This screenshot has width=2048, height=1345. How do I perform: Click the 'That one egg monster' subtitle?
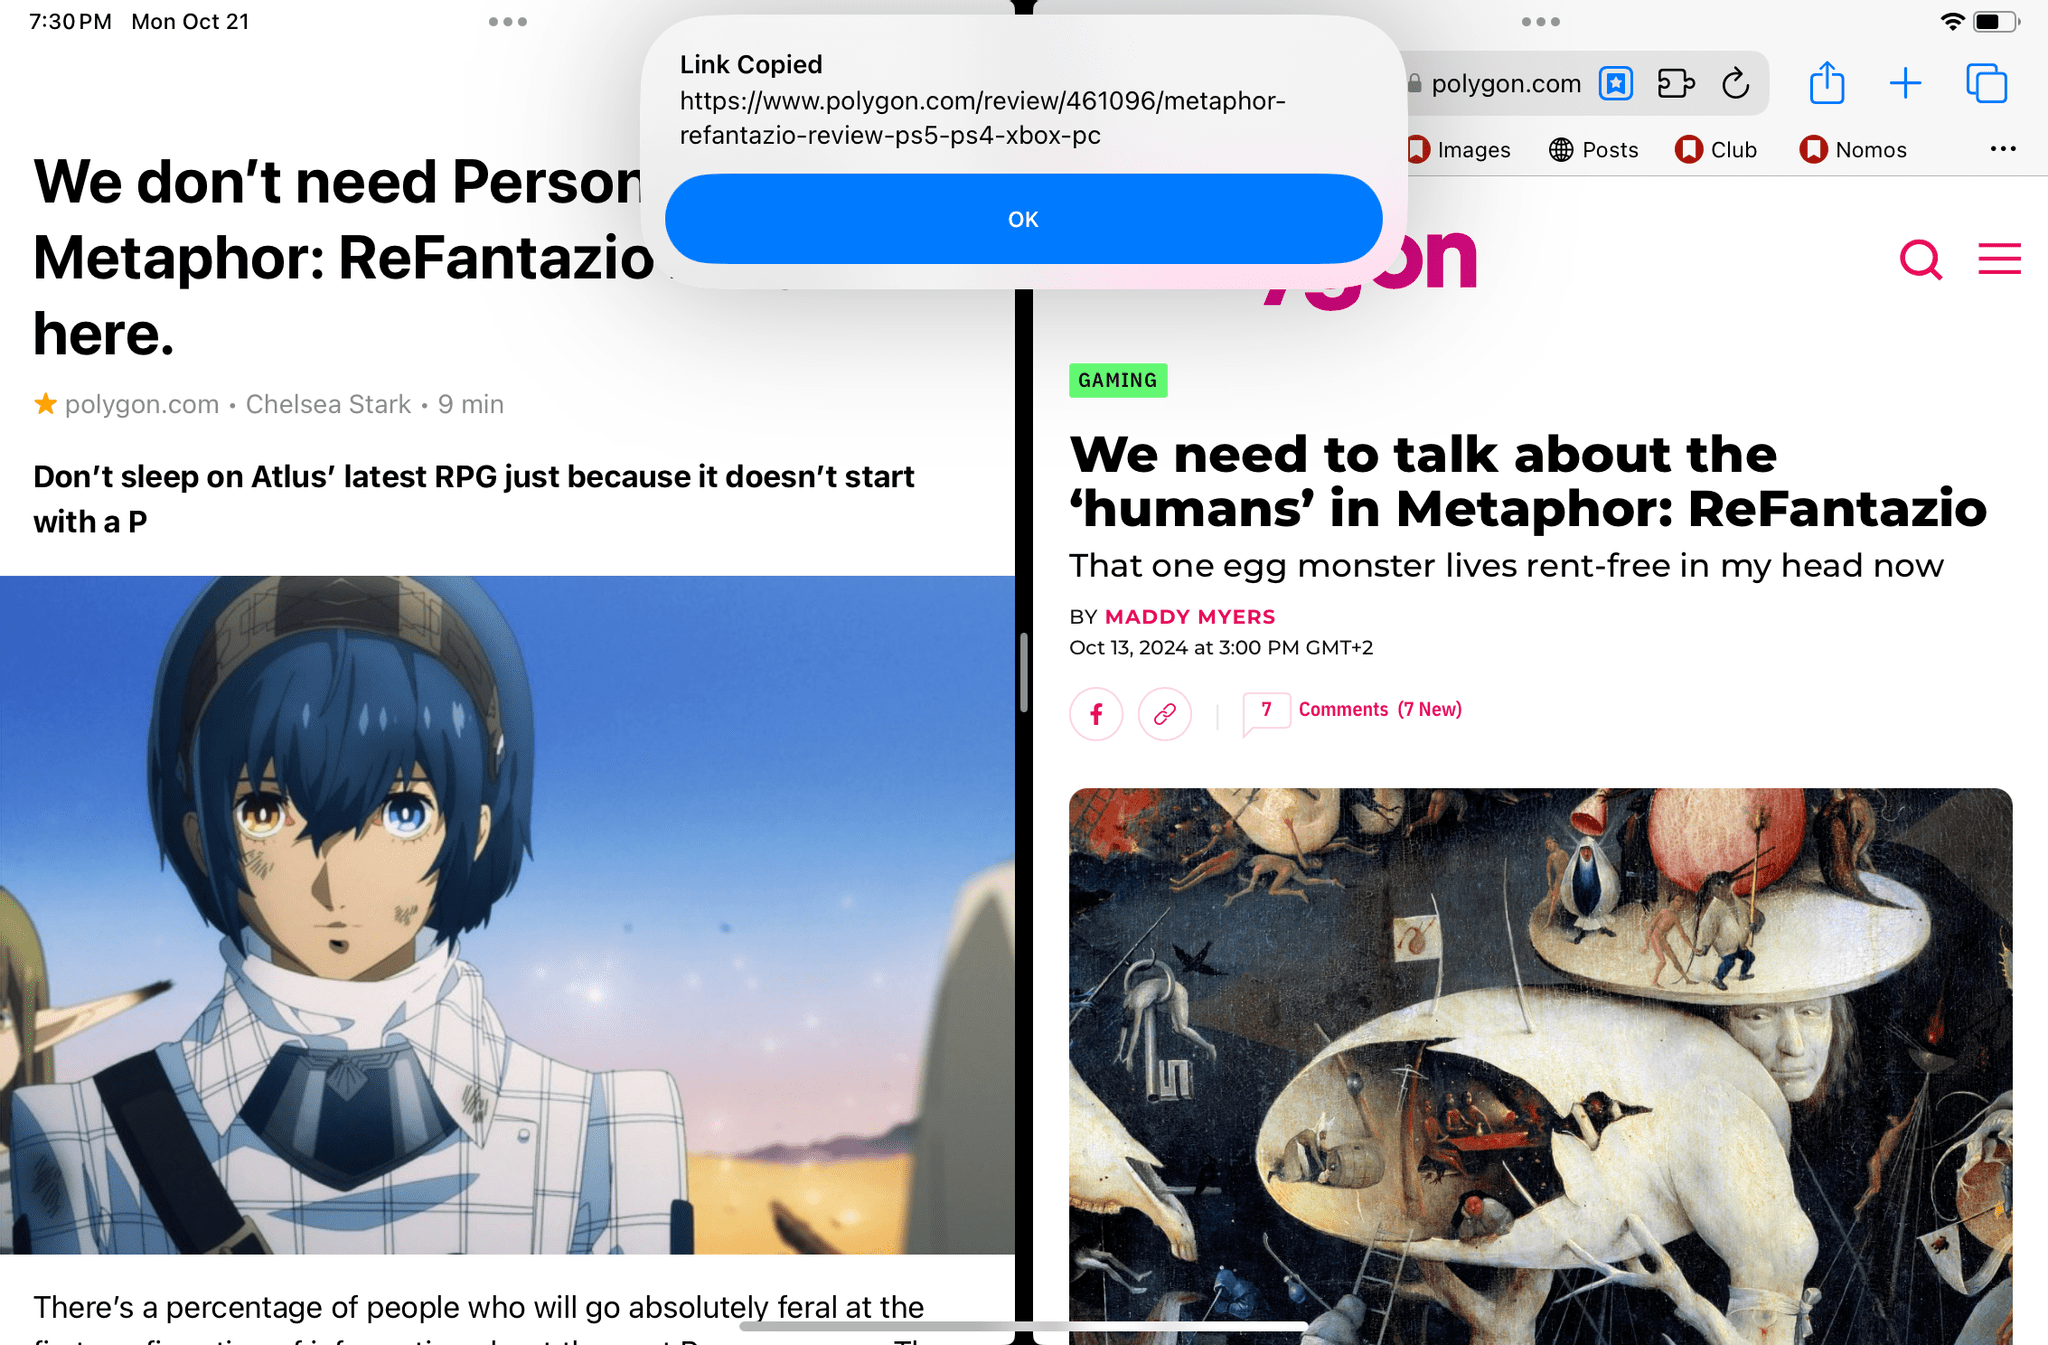[x=1506, y=566]
